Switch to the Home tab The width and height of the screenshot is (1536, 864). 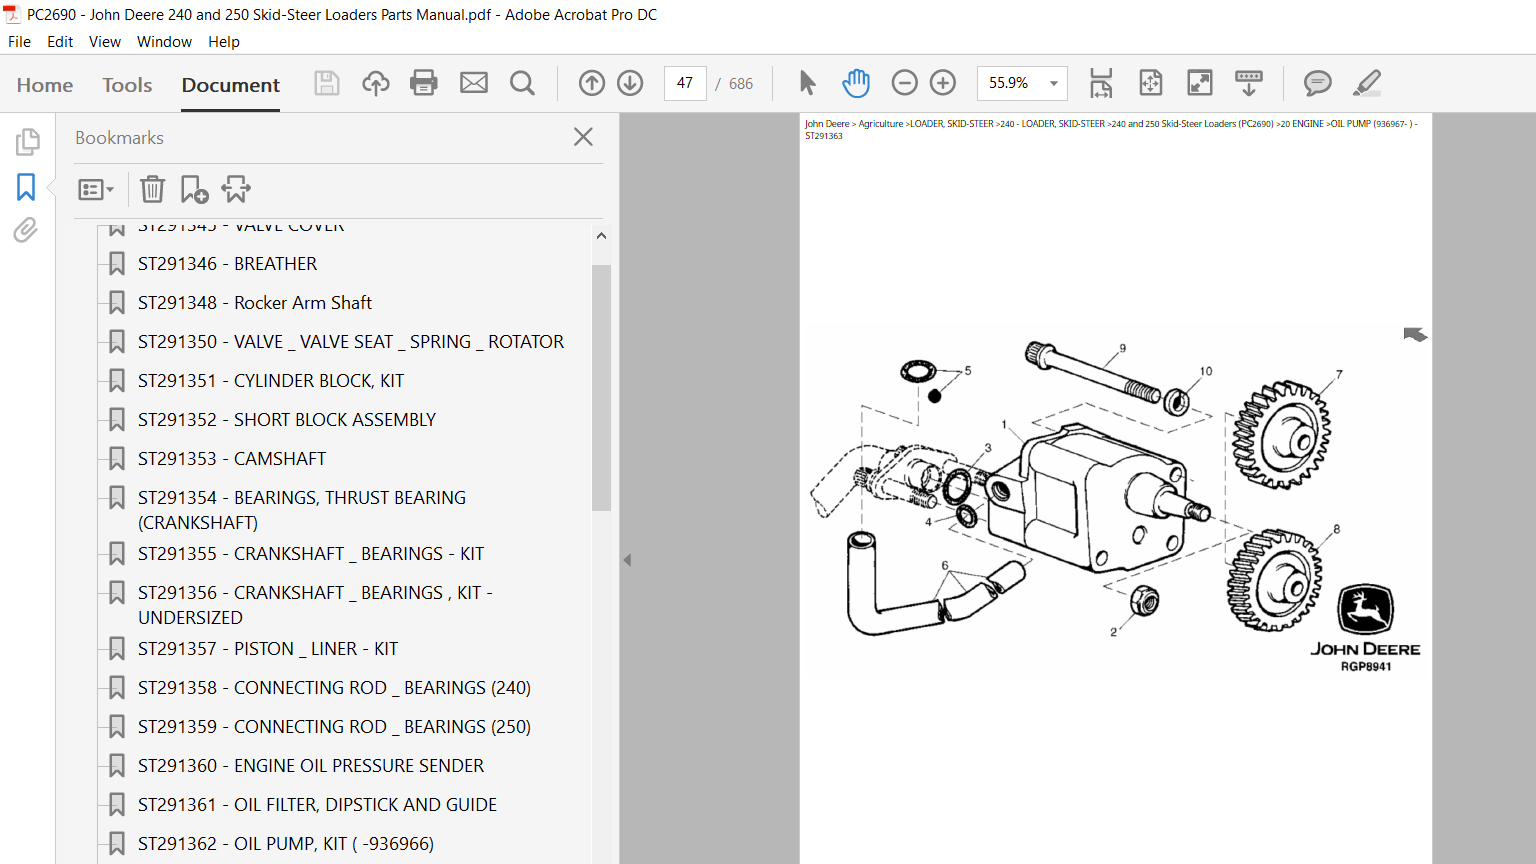45,85
